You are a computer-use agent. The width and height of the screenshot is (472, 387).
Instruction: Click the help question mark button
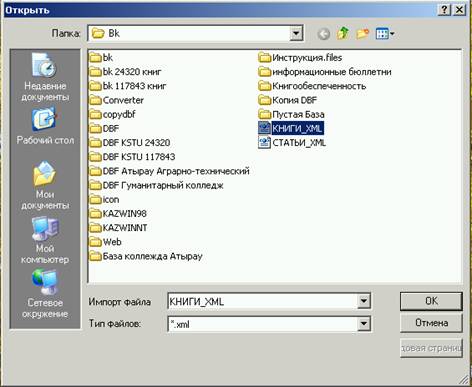[444, 9]
